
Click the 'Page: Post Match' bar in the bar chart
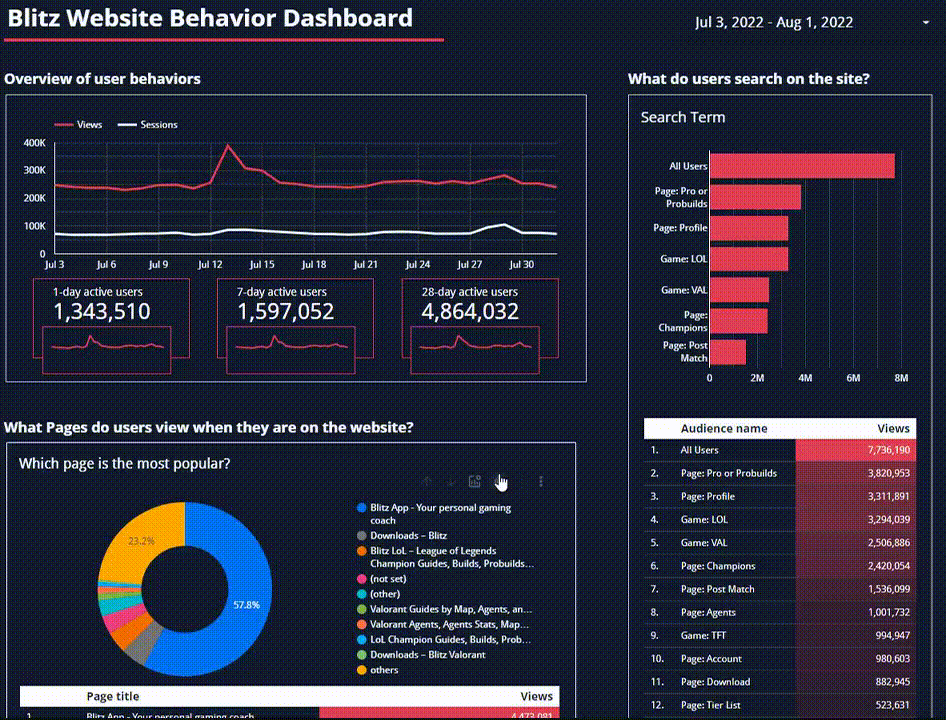point(728,352)
